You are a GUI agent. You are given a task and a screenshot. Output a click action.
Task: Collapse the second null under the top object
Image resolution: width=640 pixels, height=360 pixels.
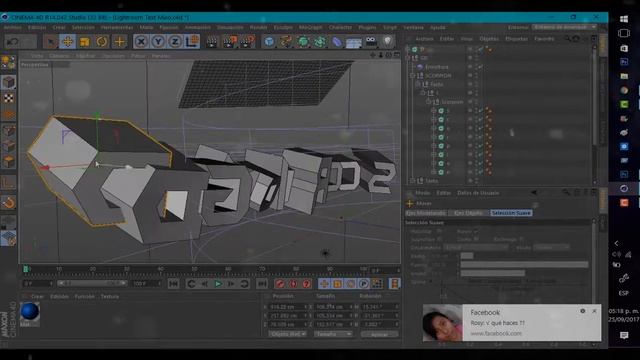[407, 58]
